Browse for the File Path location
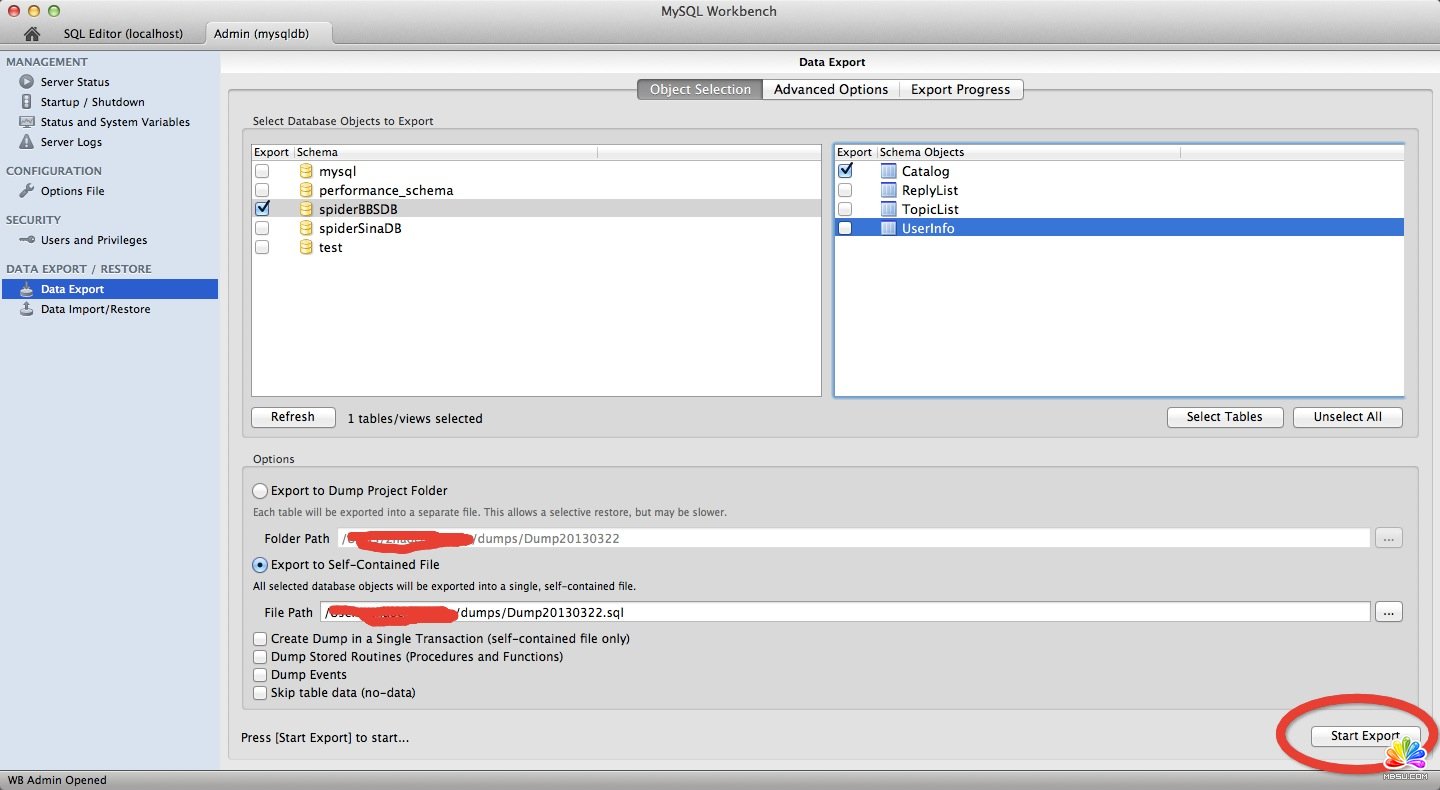This screenshot has height=790, width=1440. (x=1389, y=612)
